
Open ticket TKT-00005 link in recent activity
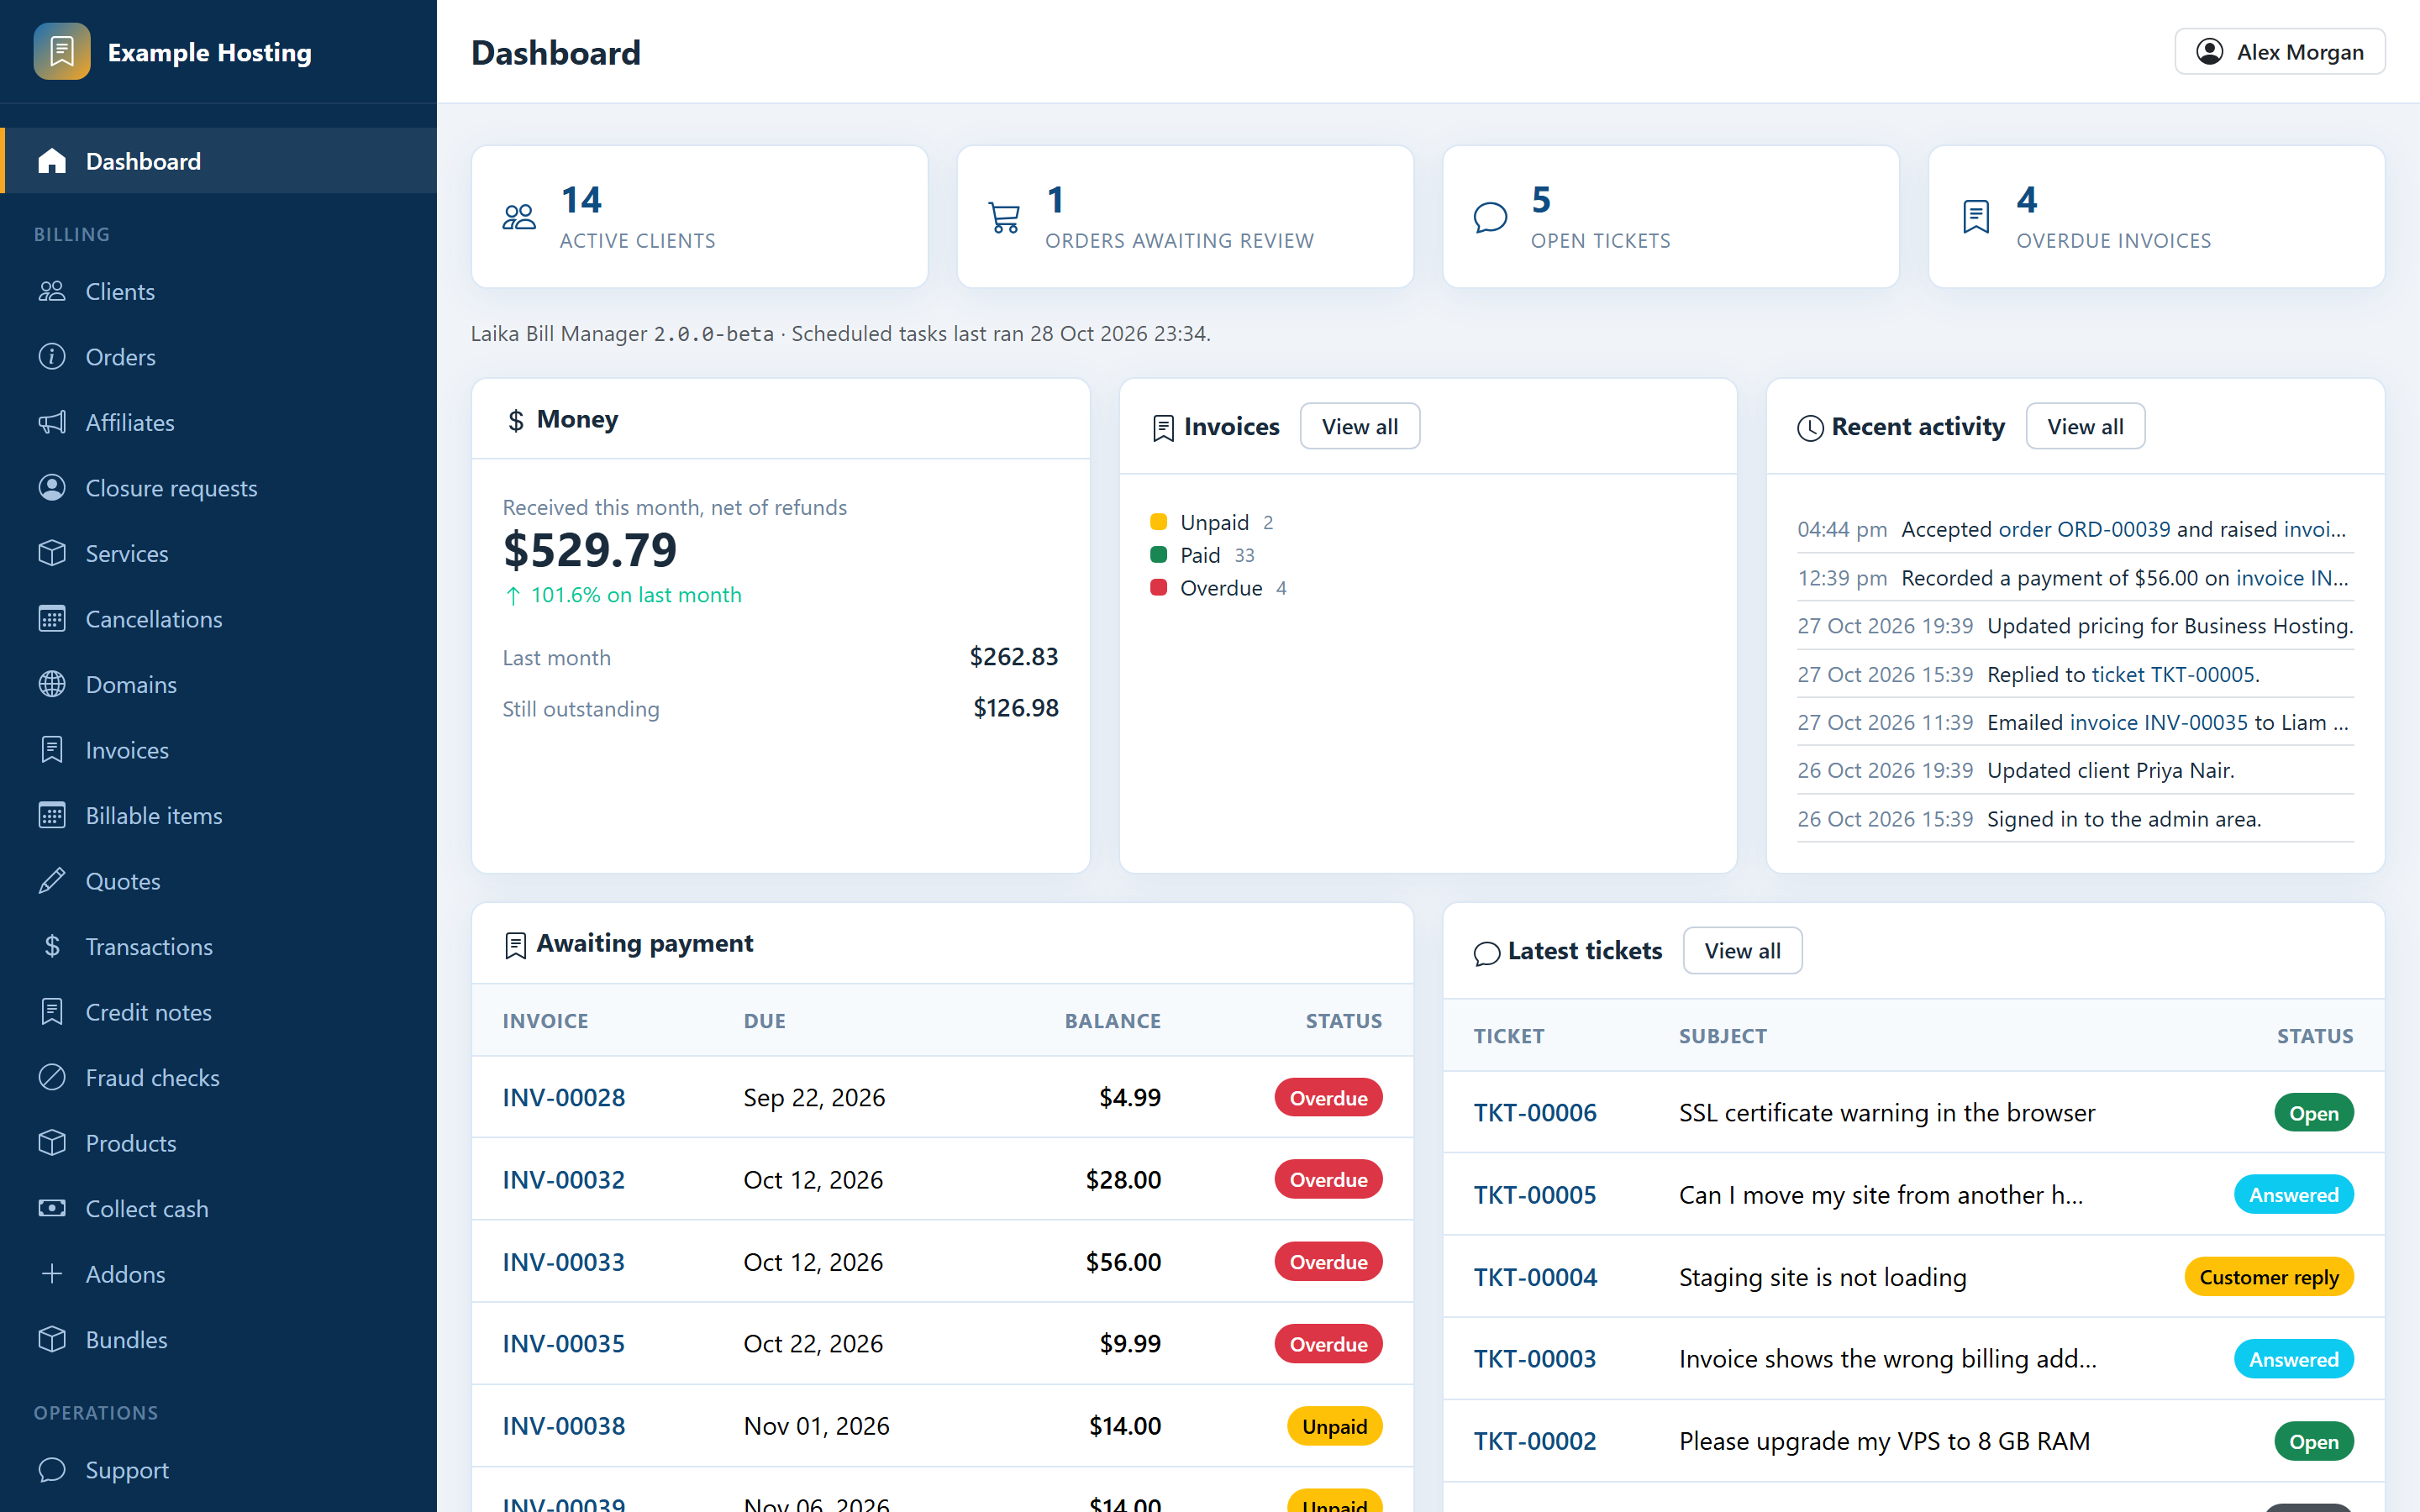(x=2174, y=675)
